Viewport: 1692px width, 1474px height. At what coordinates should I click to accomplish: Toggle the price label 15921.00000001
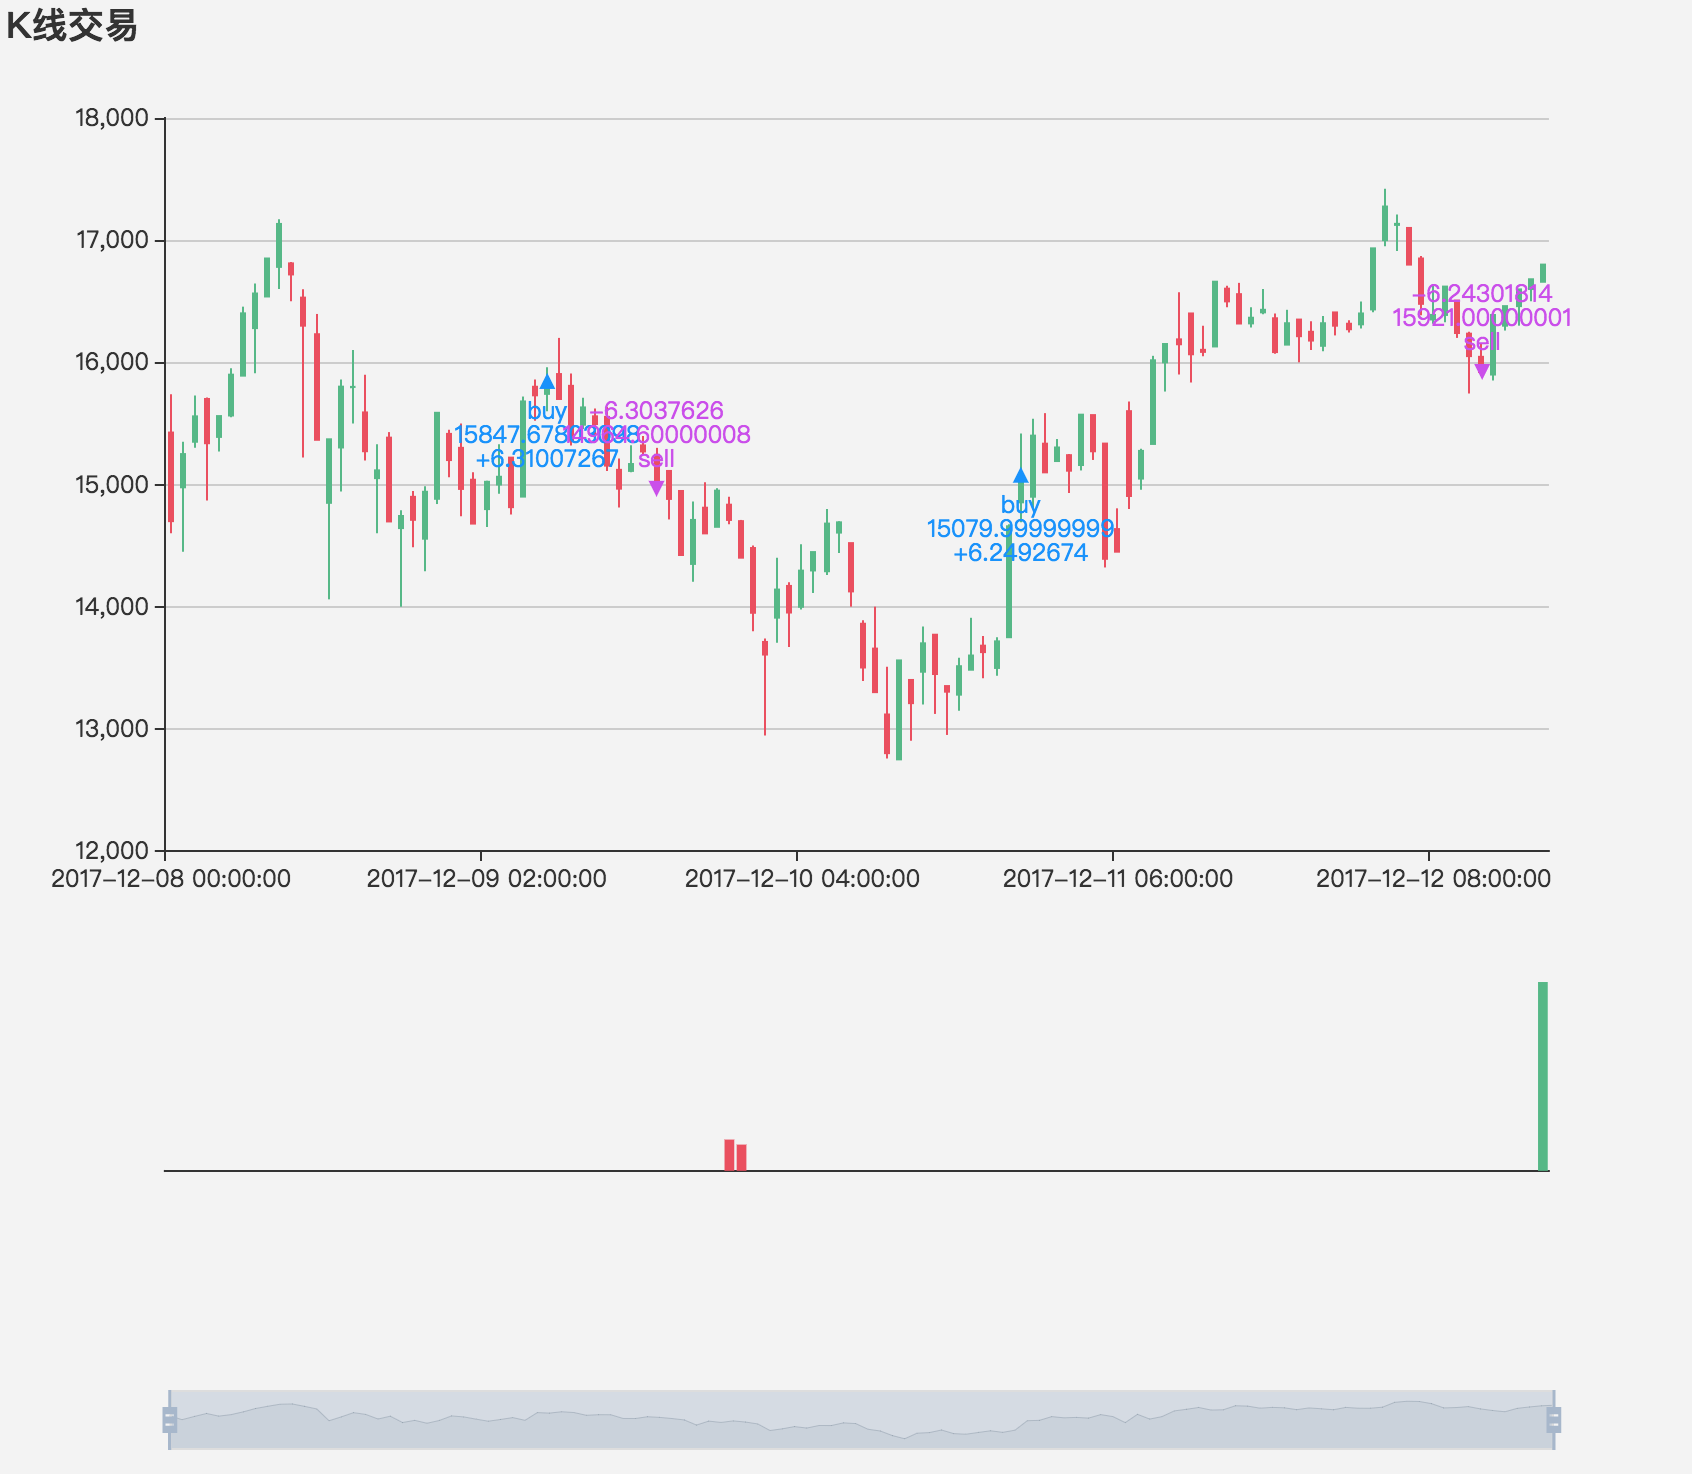pos(1483,318)
